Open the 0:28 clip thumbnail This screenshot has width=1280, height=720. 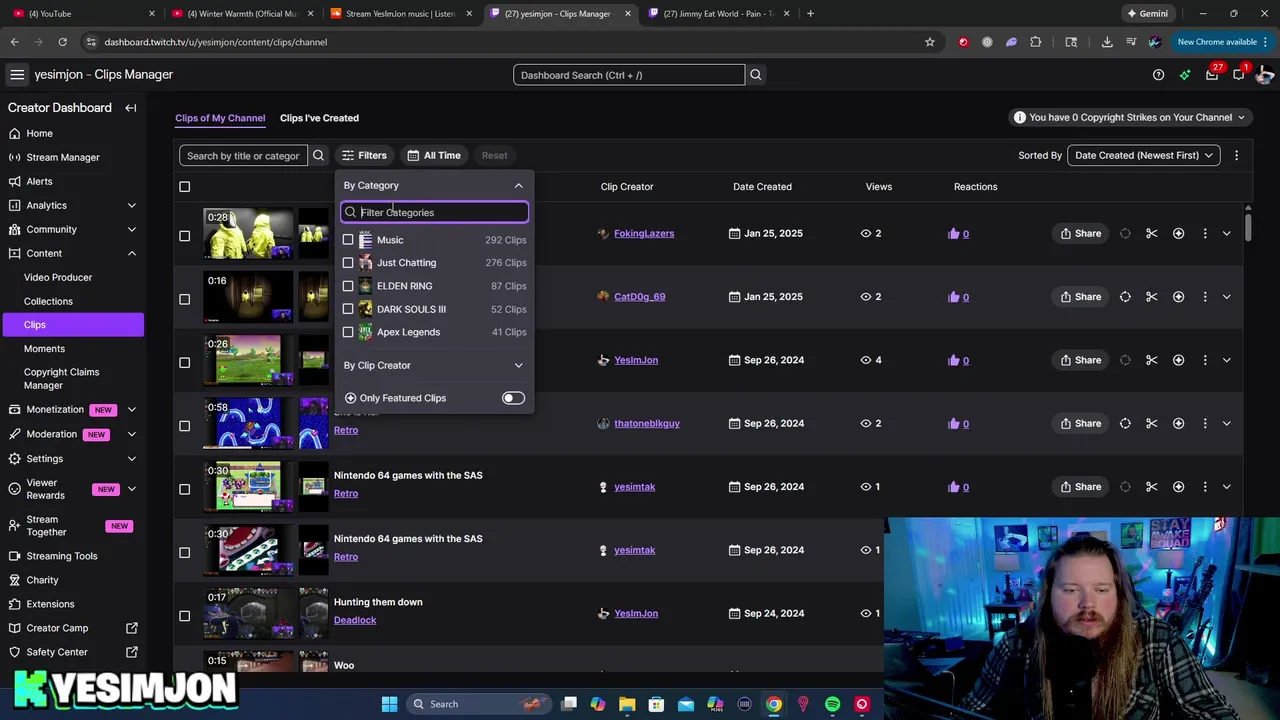(x=248, y=234)
